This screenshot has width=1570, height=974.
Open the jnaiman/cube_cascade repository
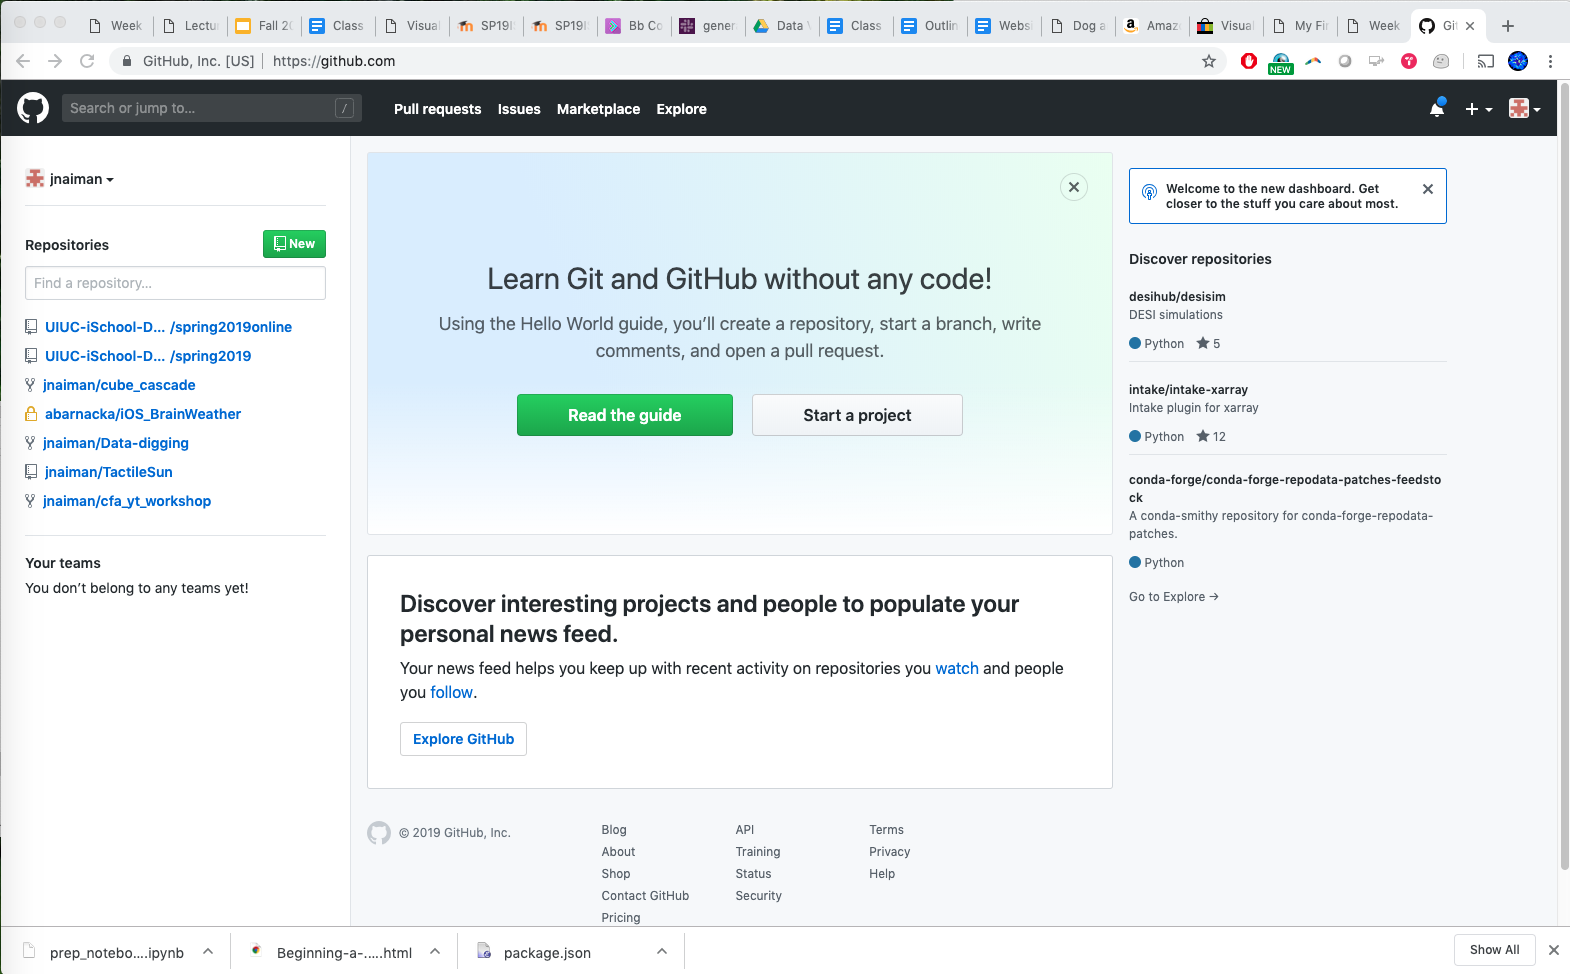(119, 385)
